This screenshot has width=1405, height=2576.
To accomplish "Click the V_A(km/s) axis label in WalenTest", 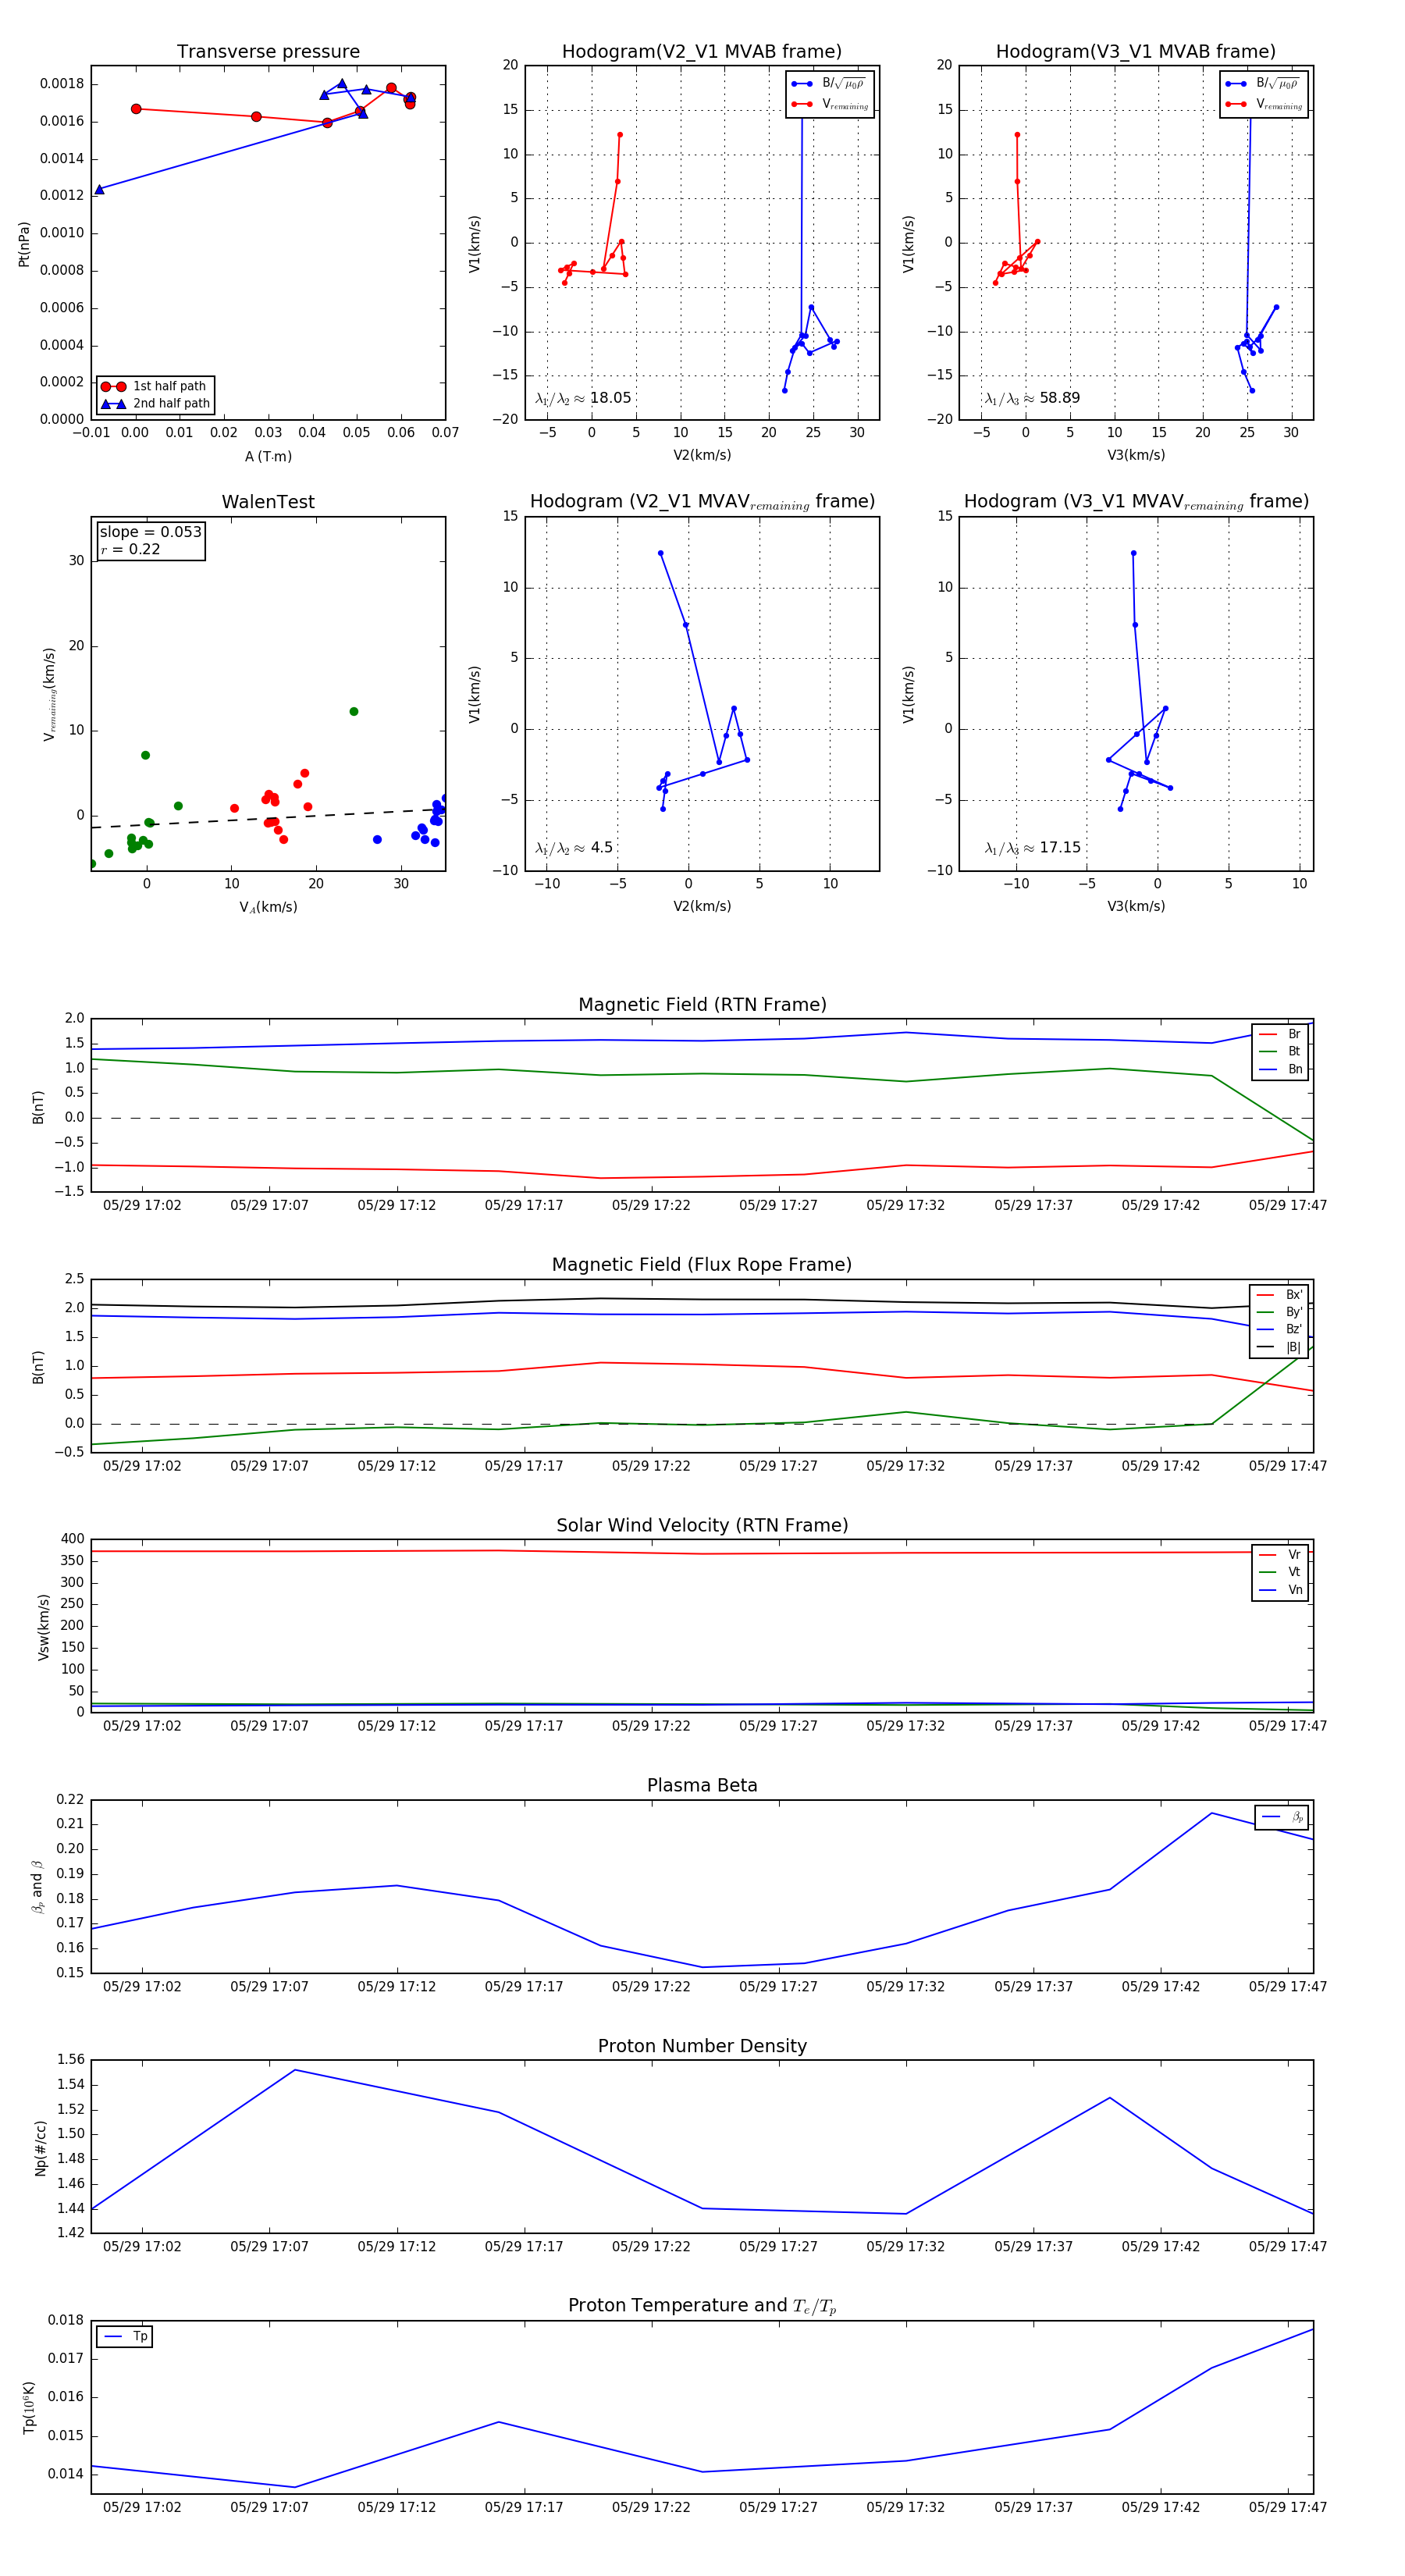I will (x=268, y=907).
